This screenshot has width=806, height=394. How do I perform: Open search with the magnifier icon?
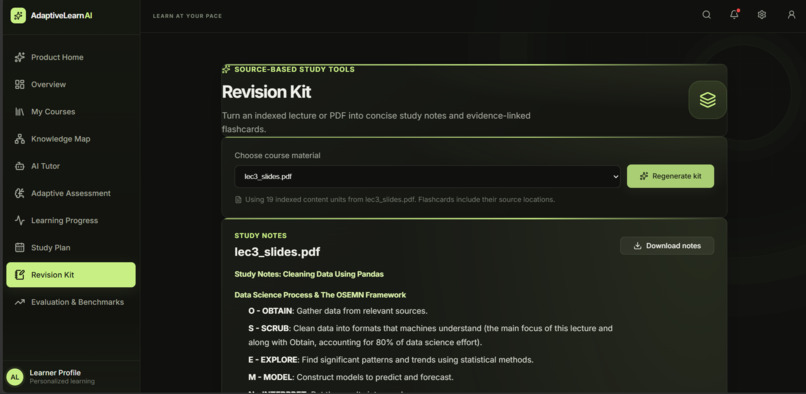pos(707,15)
